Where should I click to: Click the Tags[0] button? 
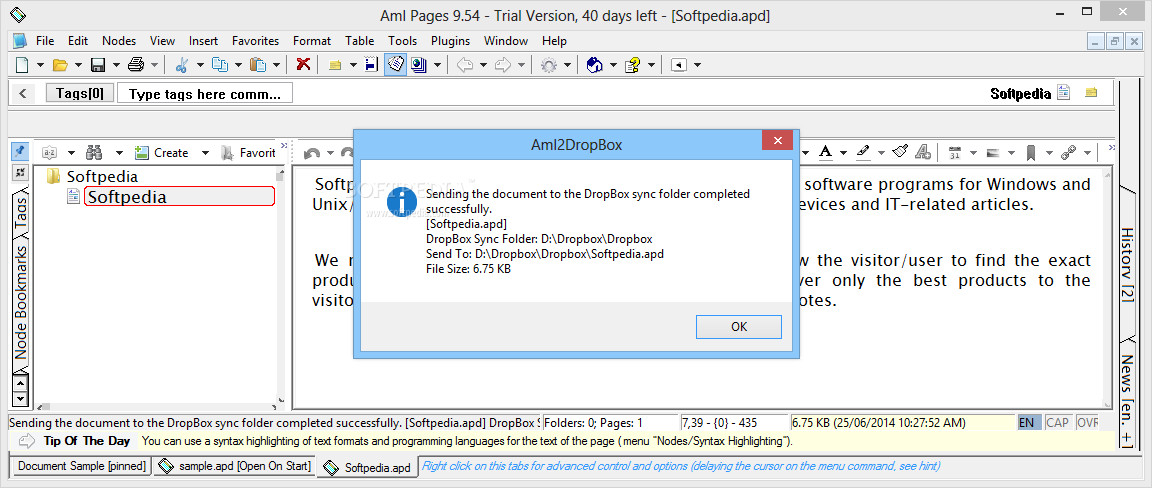80,93
